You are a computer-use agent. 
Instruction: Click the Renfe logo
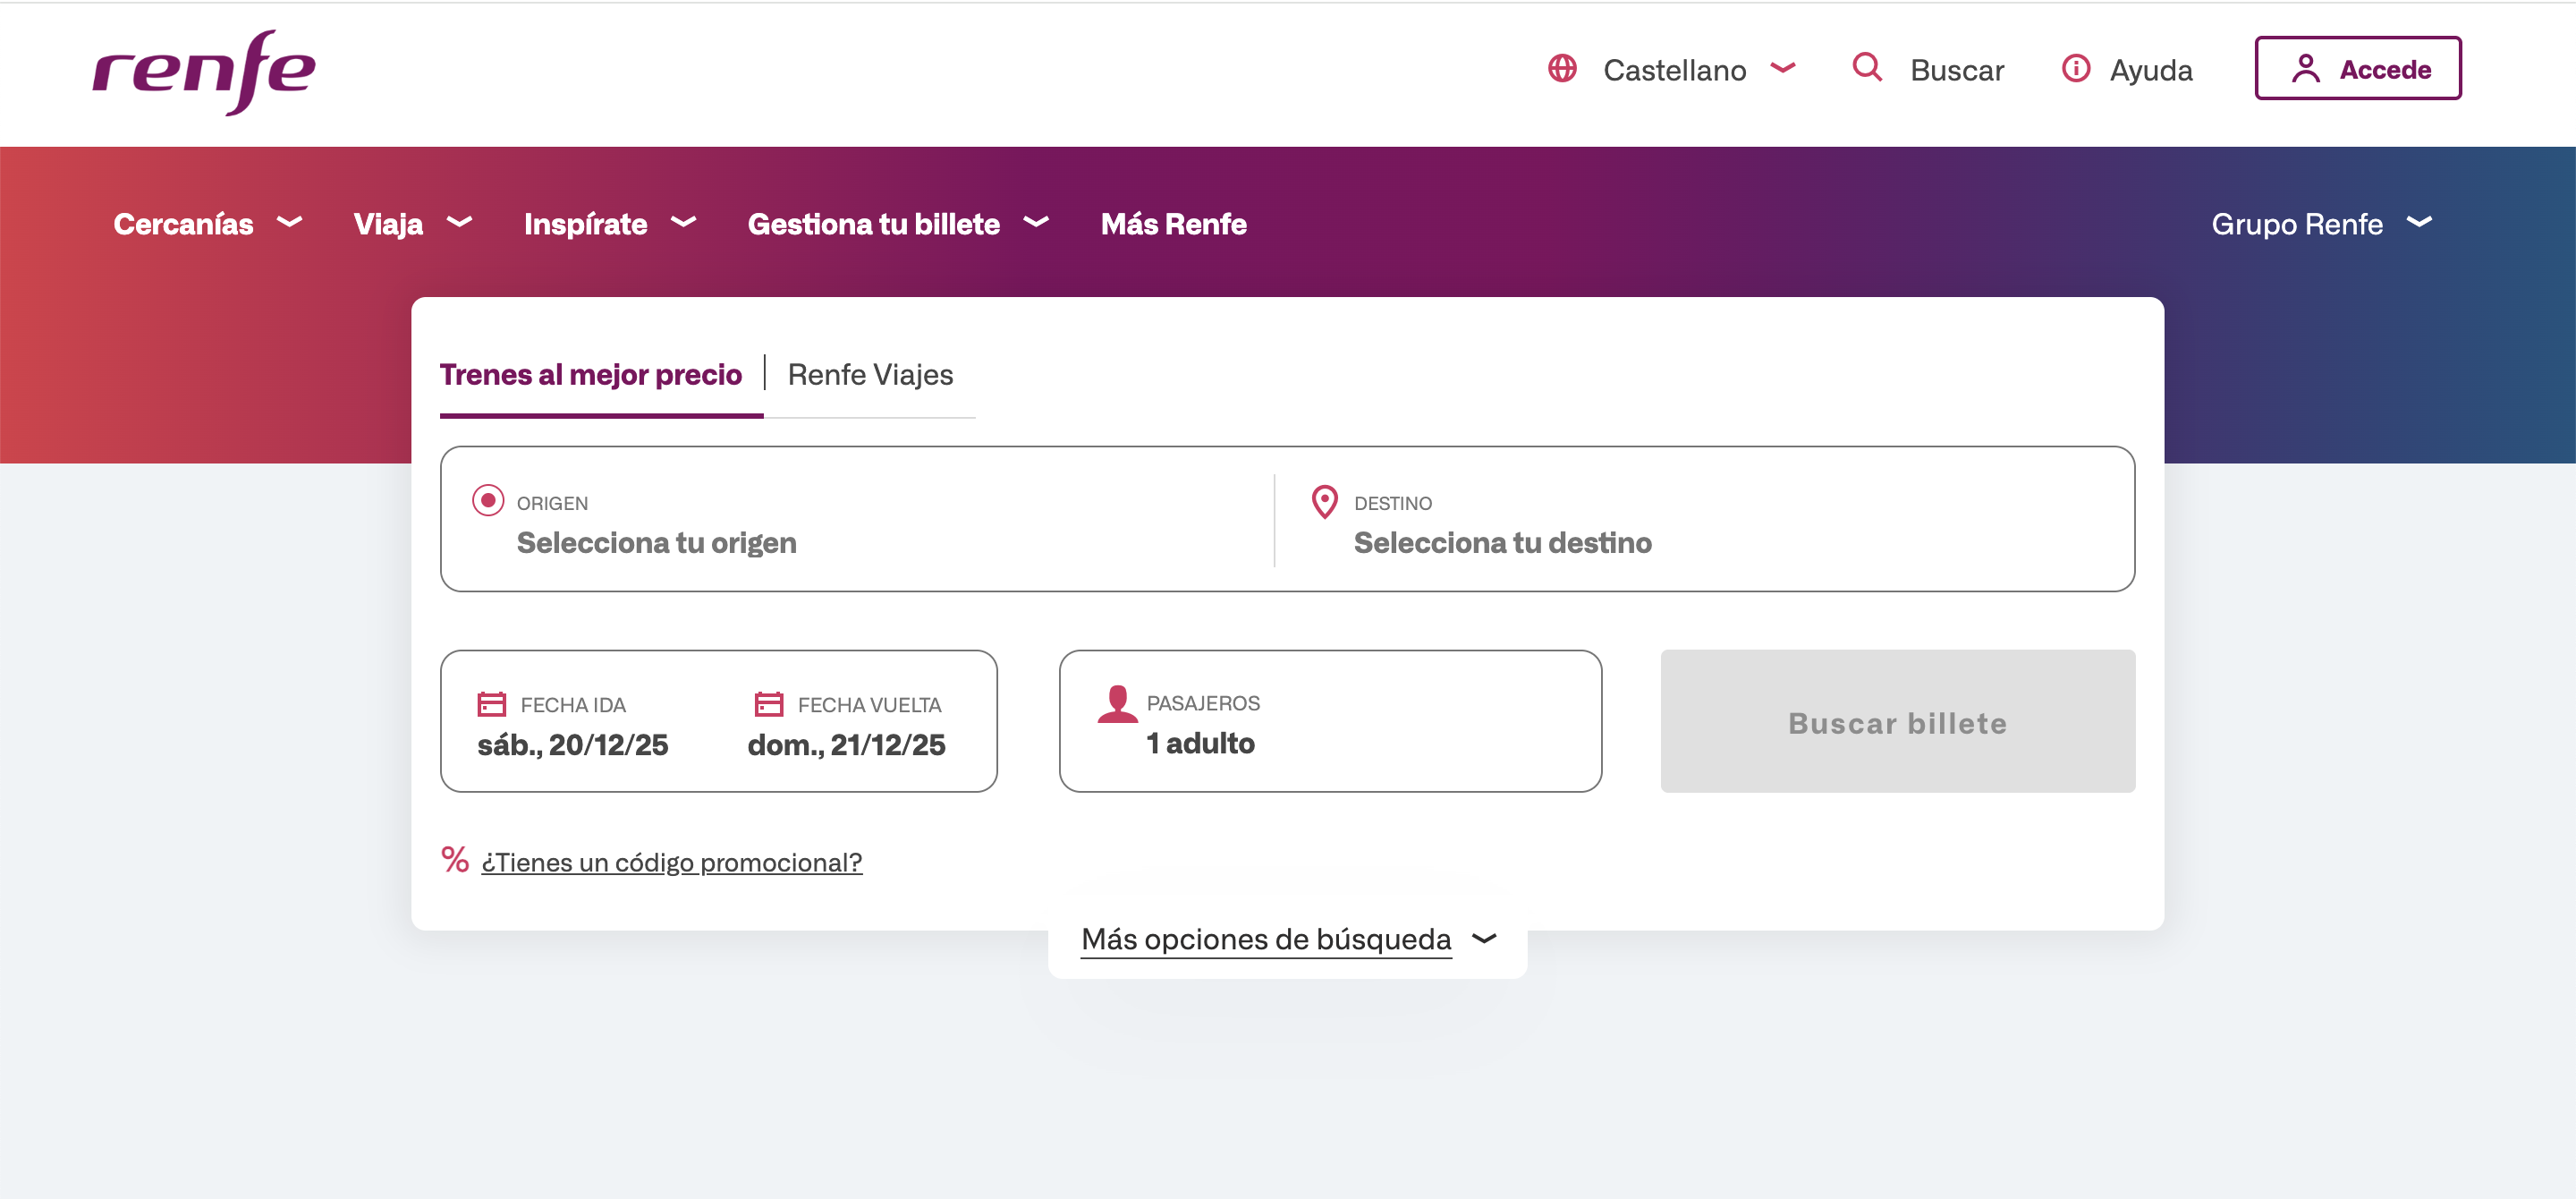coord(204,71)
